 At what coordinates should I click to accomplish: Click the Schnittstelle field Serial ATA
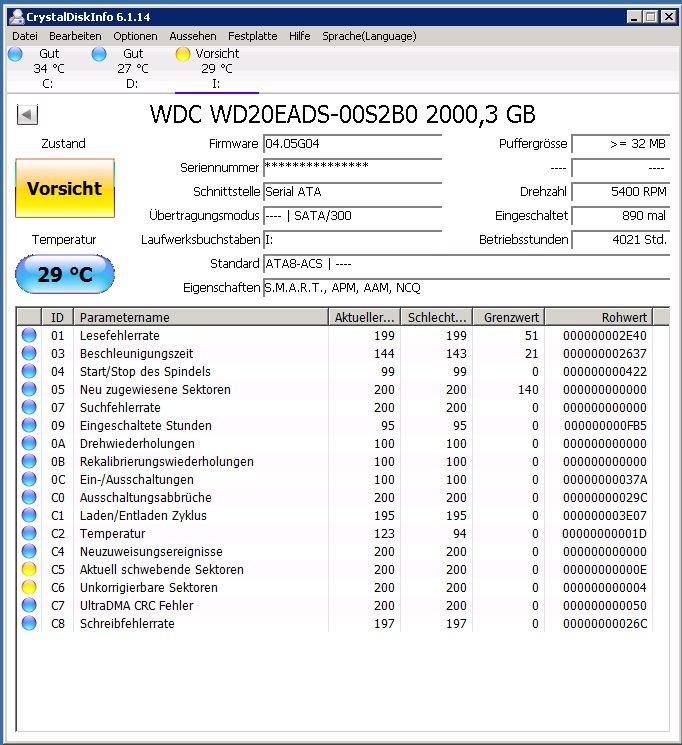click(352, 191)
